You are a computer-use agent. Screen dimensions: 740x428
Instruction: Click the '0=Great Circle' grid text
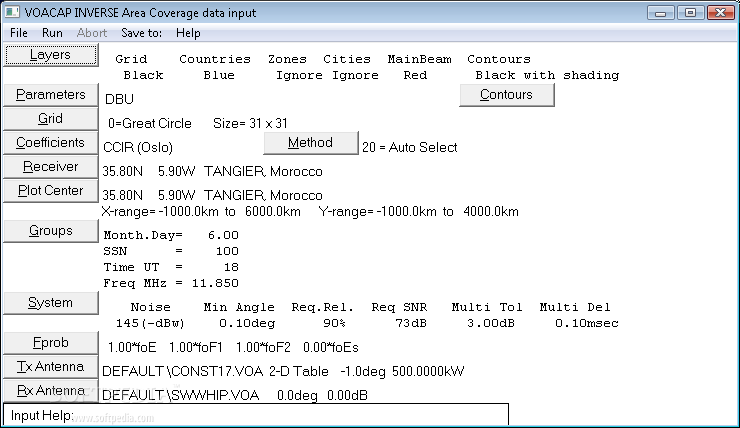pyautogui.click(x=150, y=123)
